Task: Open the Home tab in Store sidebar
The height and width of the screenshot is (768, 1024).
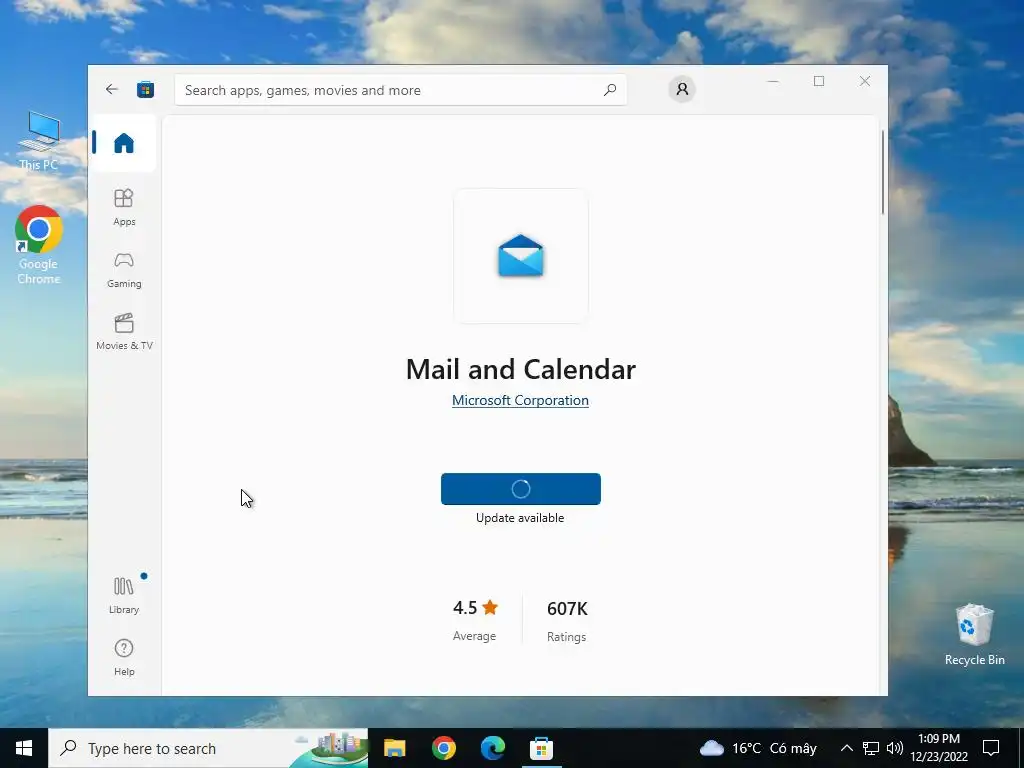Action: 123,142
